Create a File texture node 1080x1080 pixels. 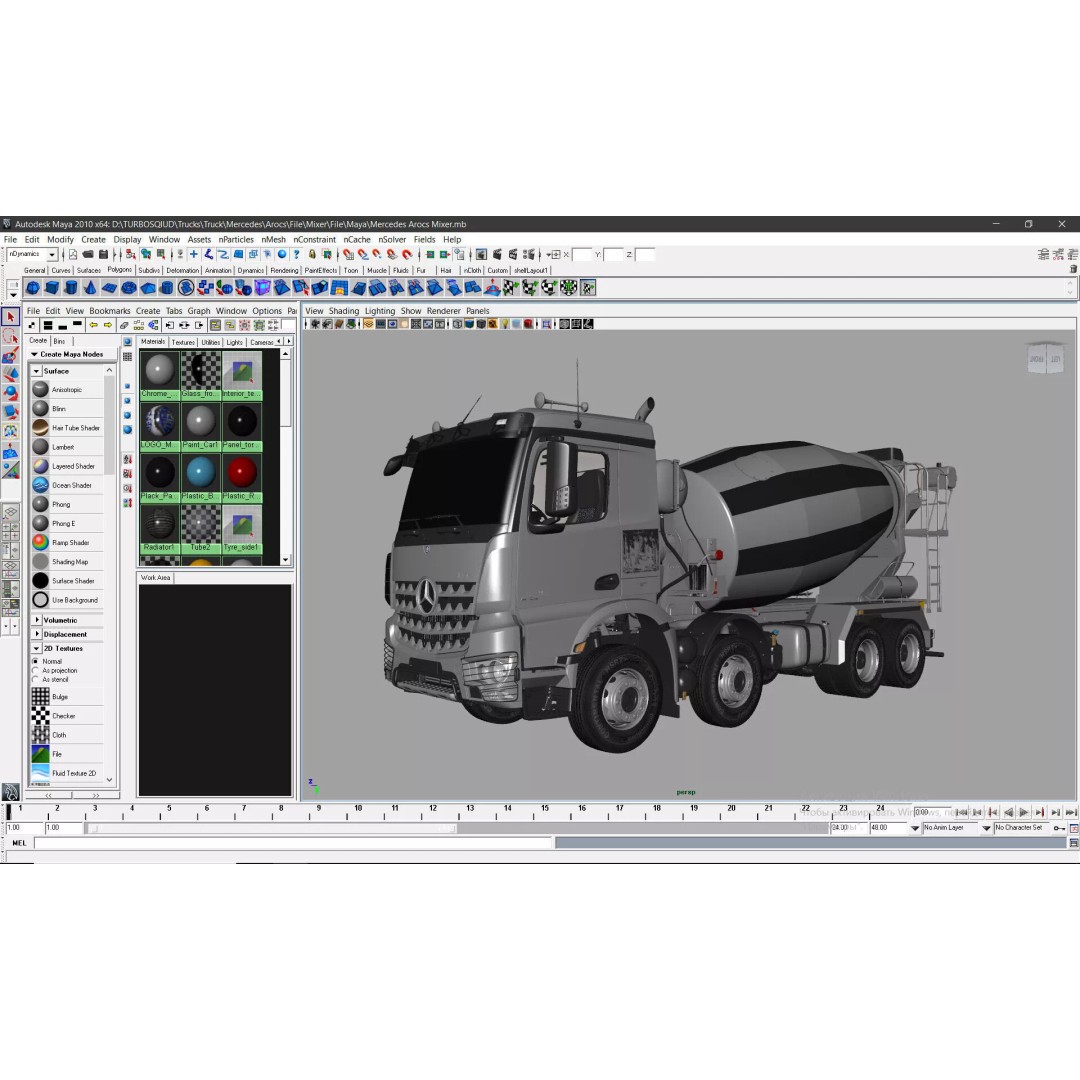point(68,754)
